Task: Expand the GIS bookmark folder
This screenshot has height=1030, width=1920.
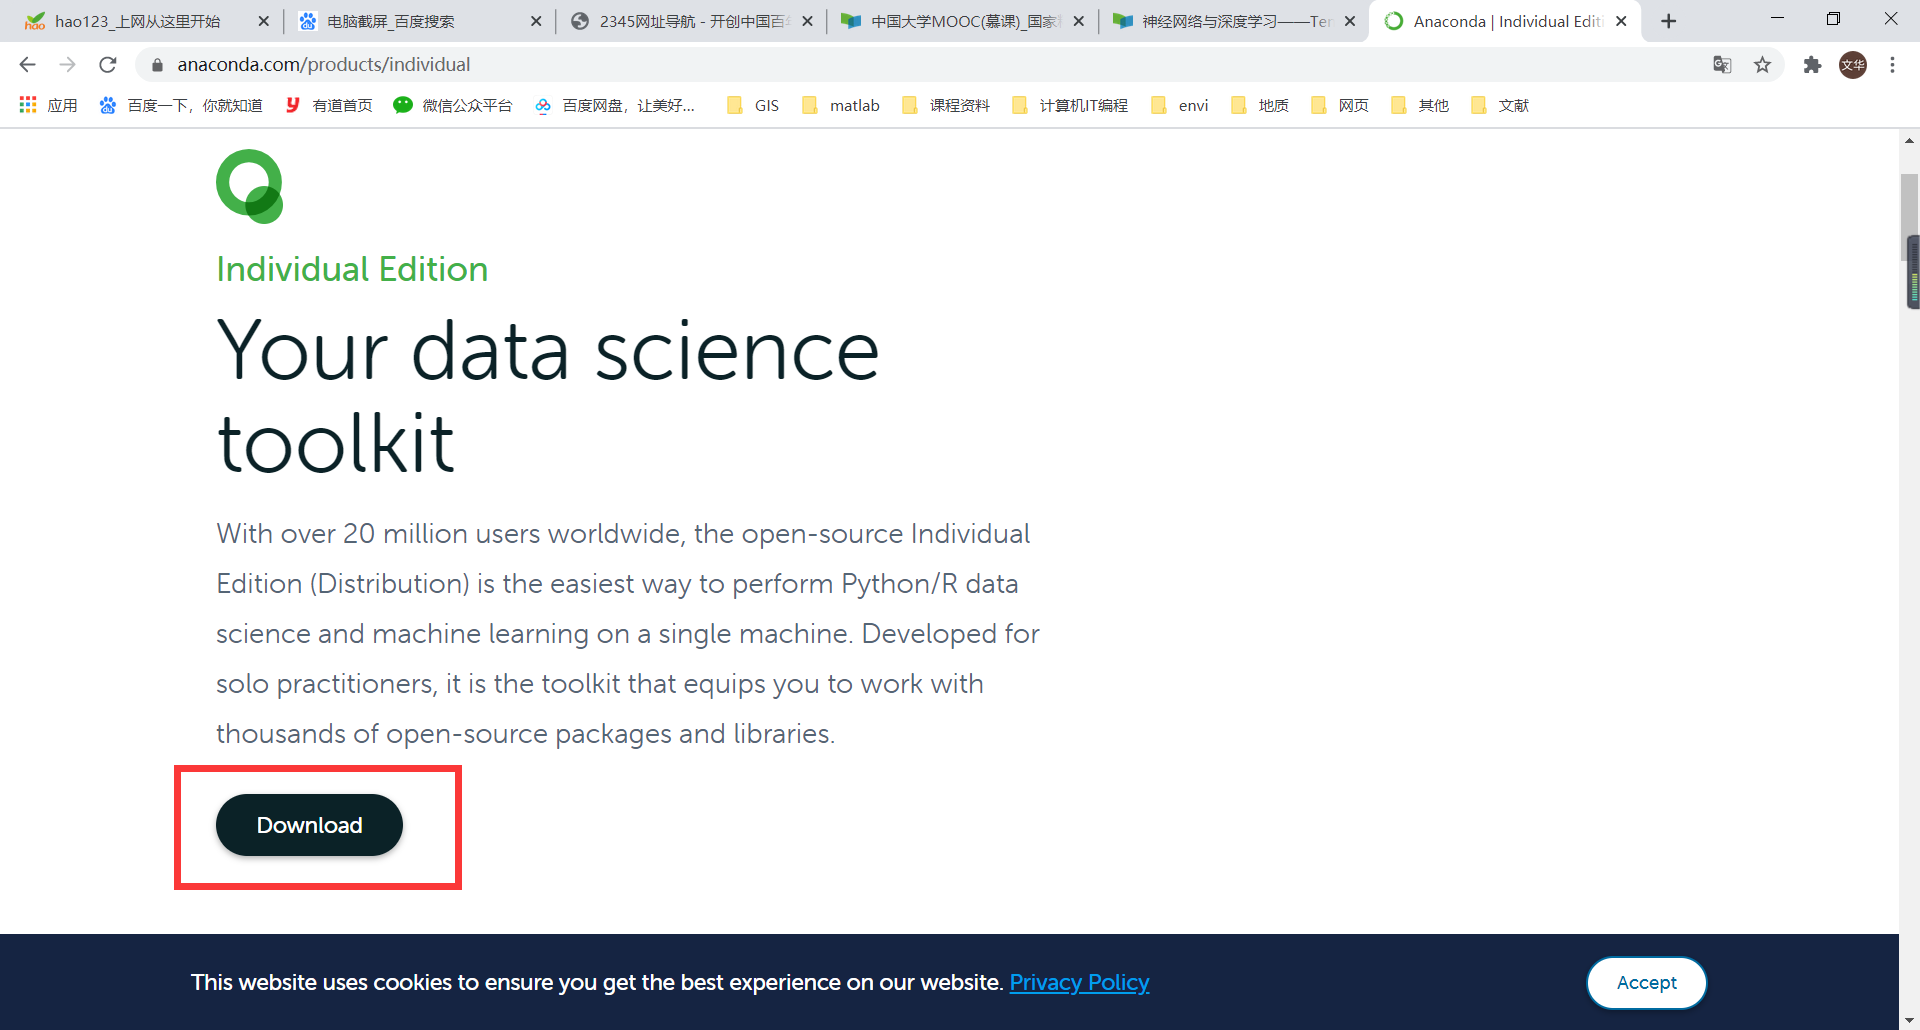Action: click(x=753, y=105)
